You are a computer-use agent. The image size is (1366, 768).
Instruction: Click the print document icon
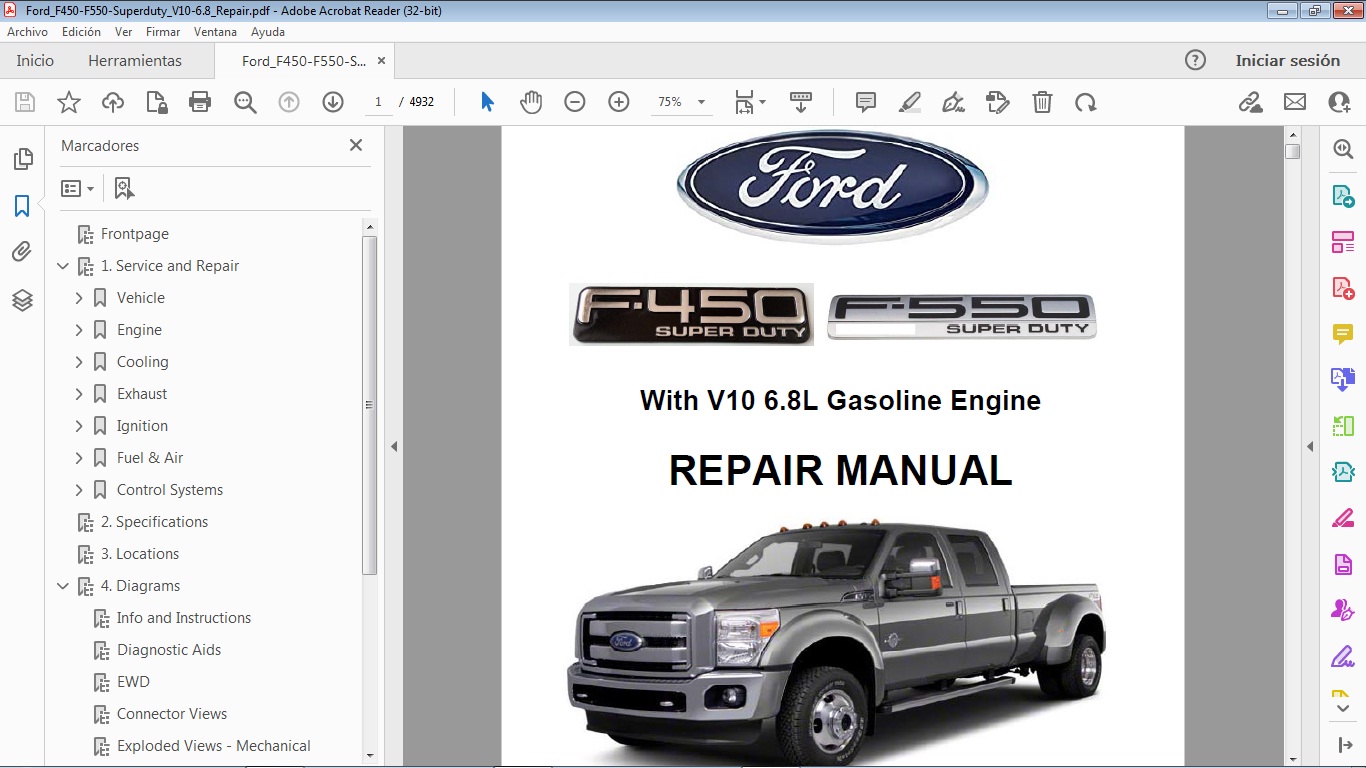click(x=199, y=101)
